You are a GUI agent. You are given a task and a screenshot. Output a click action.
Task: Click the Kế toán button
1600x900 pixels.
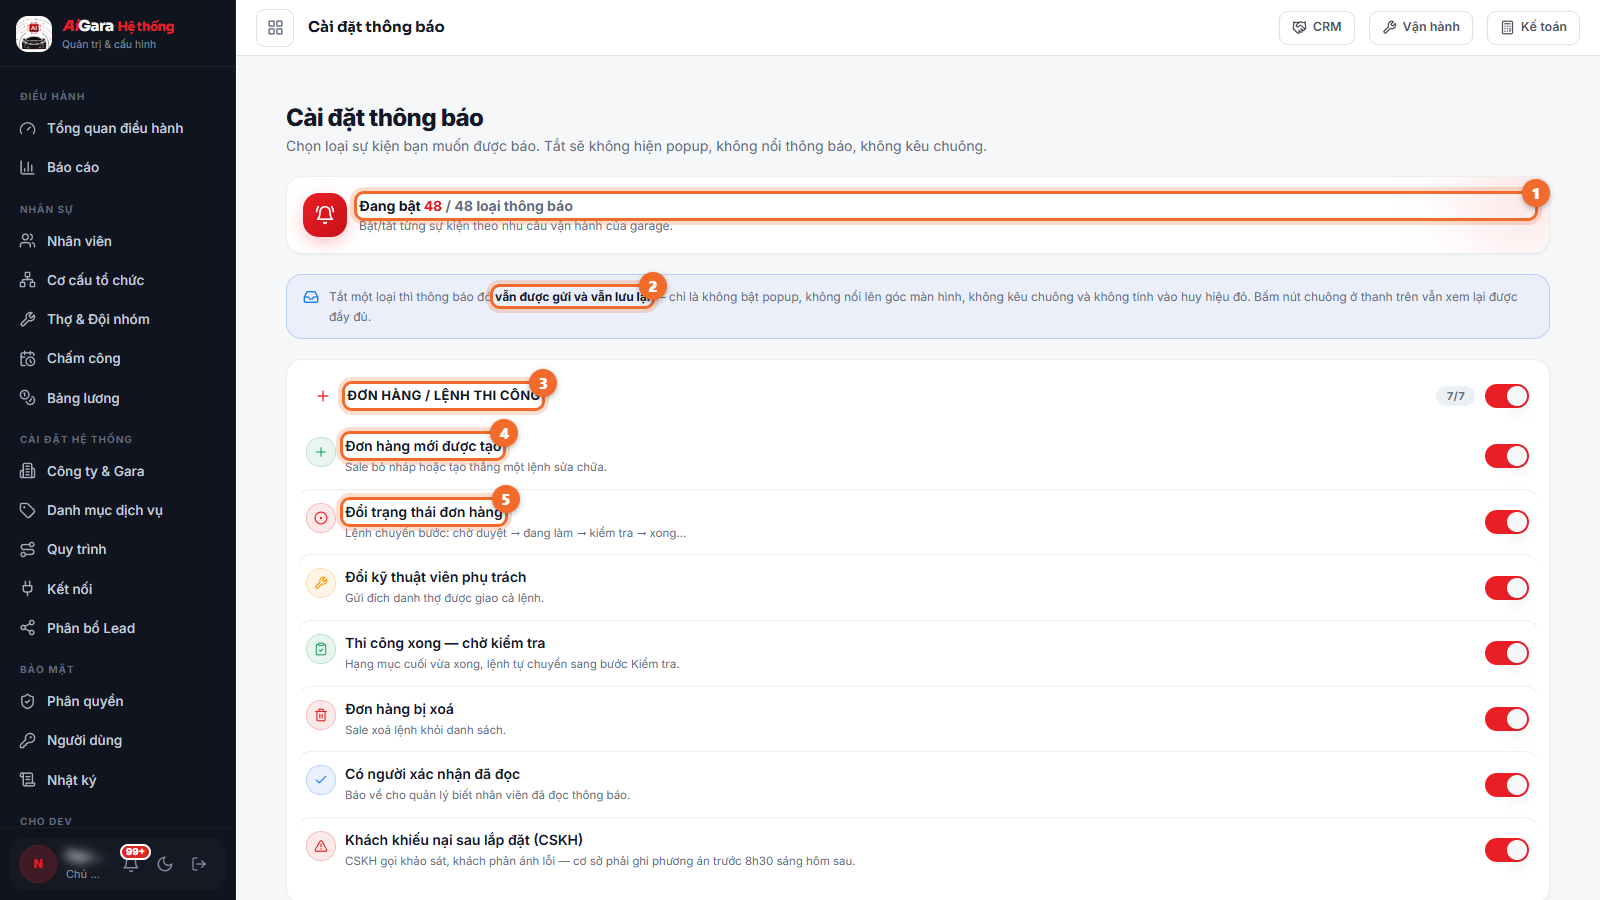click(1533, 28)
